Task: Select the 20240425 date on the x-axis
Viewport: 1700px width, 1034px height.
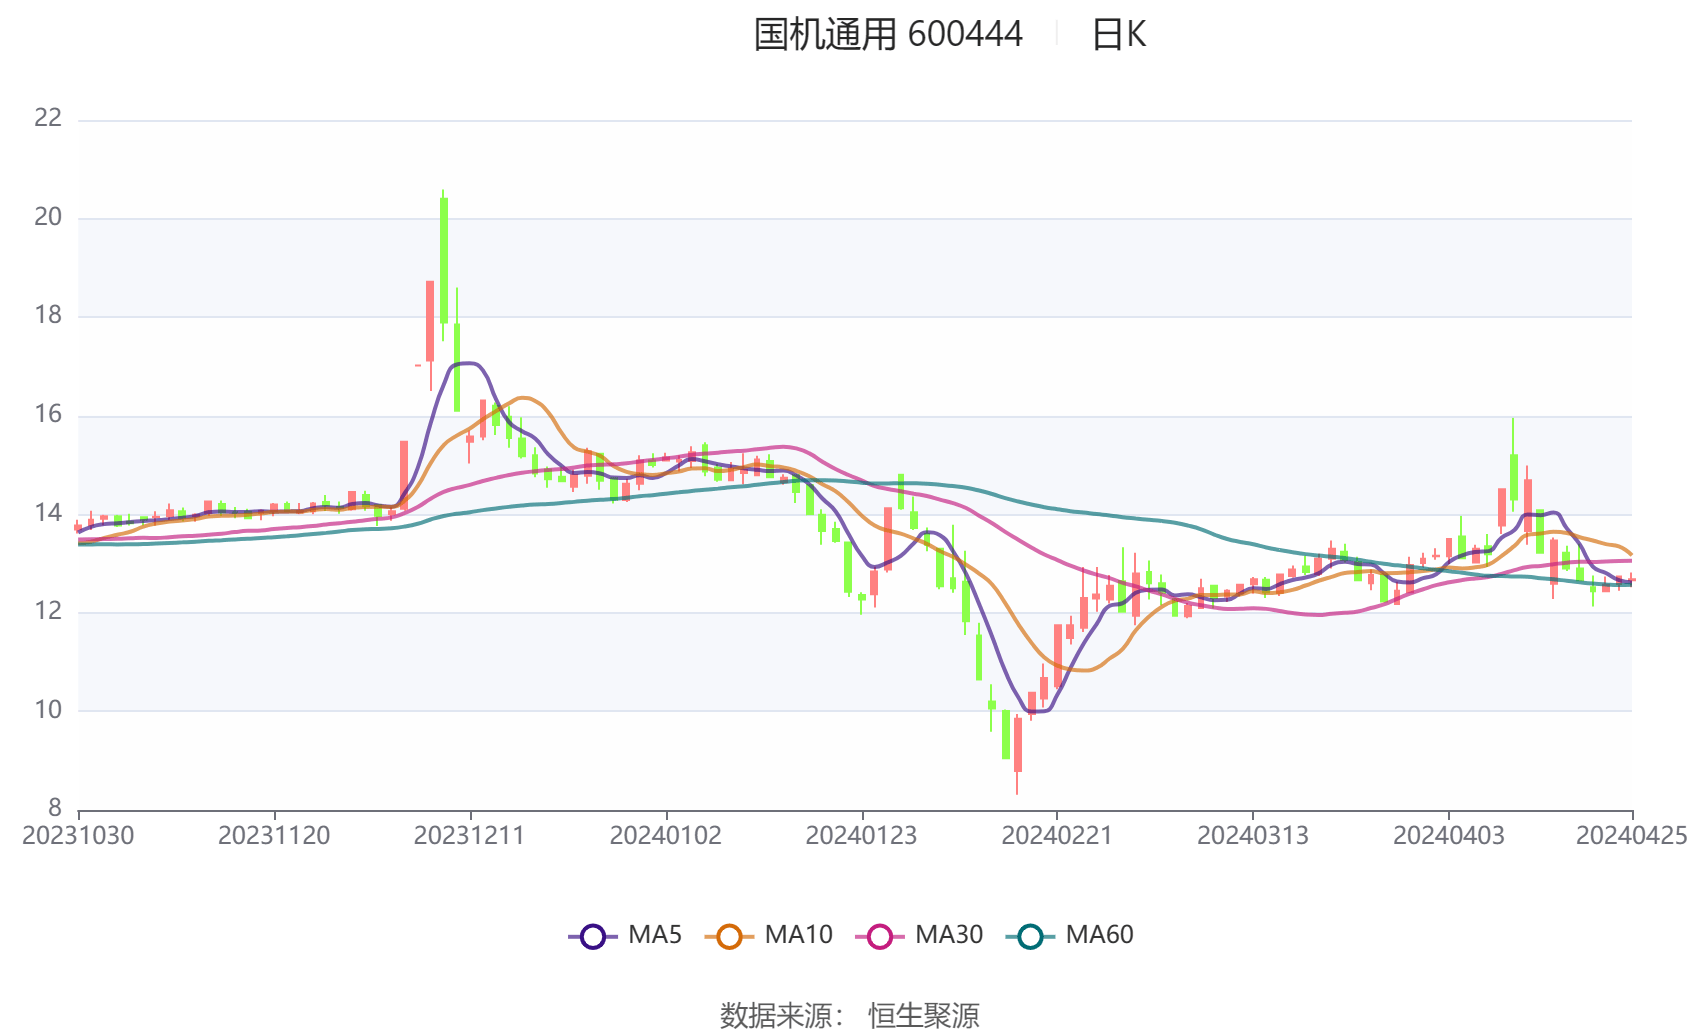Action: click(x=1631, y=836)
